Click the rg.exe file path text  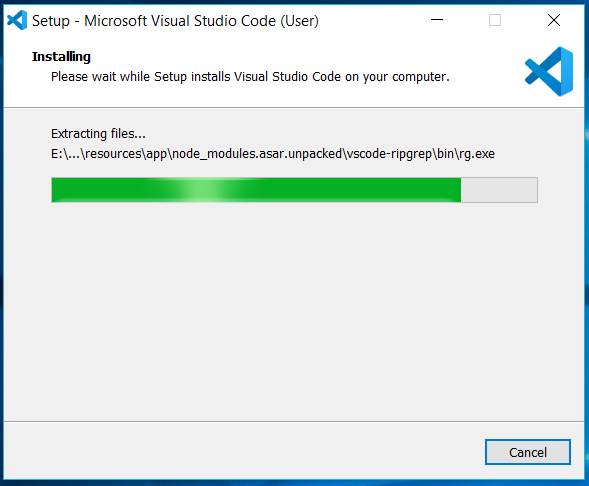[x=273, y=154]
